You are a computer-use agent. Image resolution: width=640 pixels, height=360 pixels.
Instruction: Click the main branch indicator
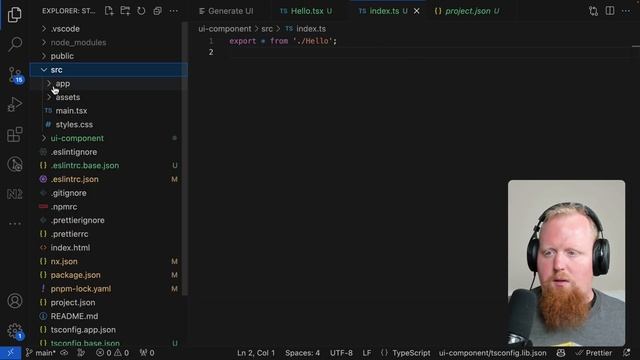click(40, 353)
